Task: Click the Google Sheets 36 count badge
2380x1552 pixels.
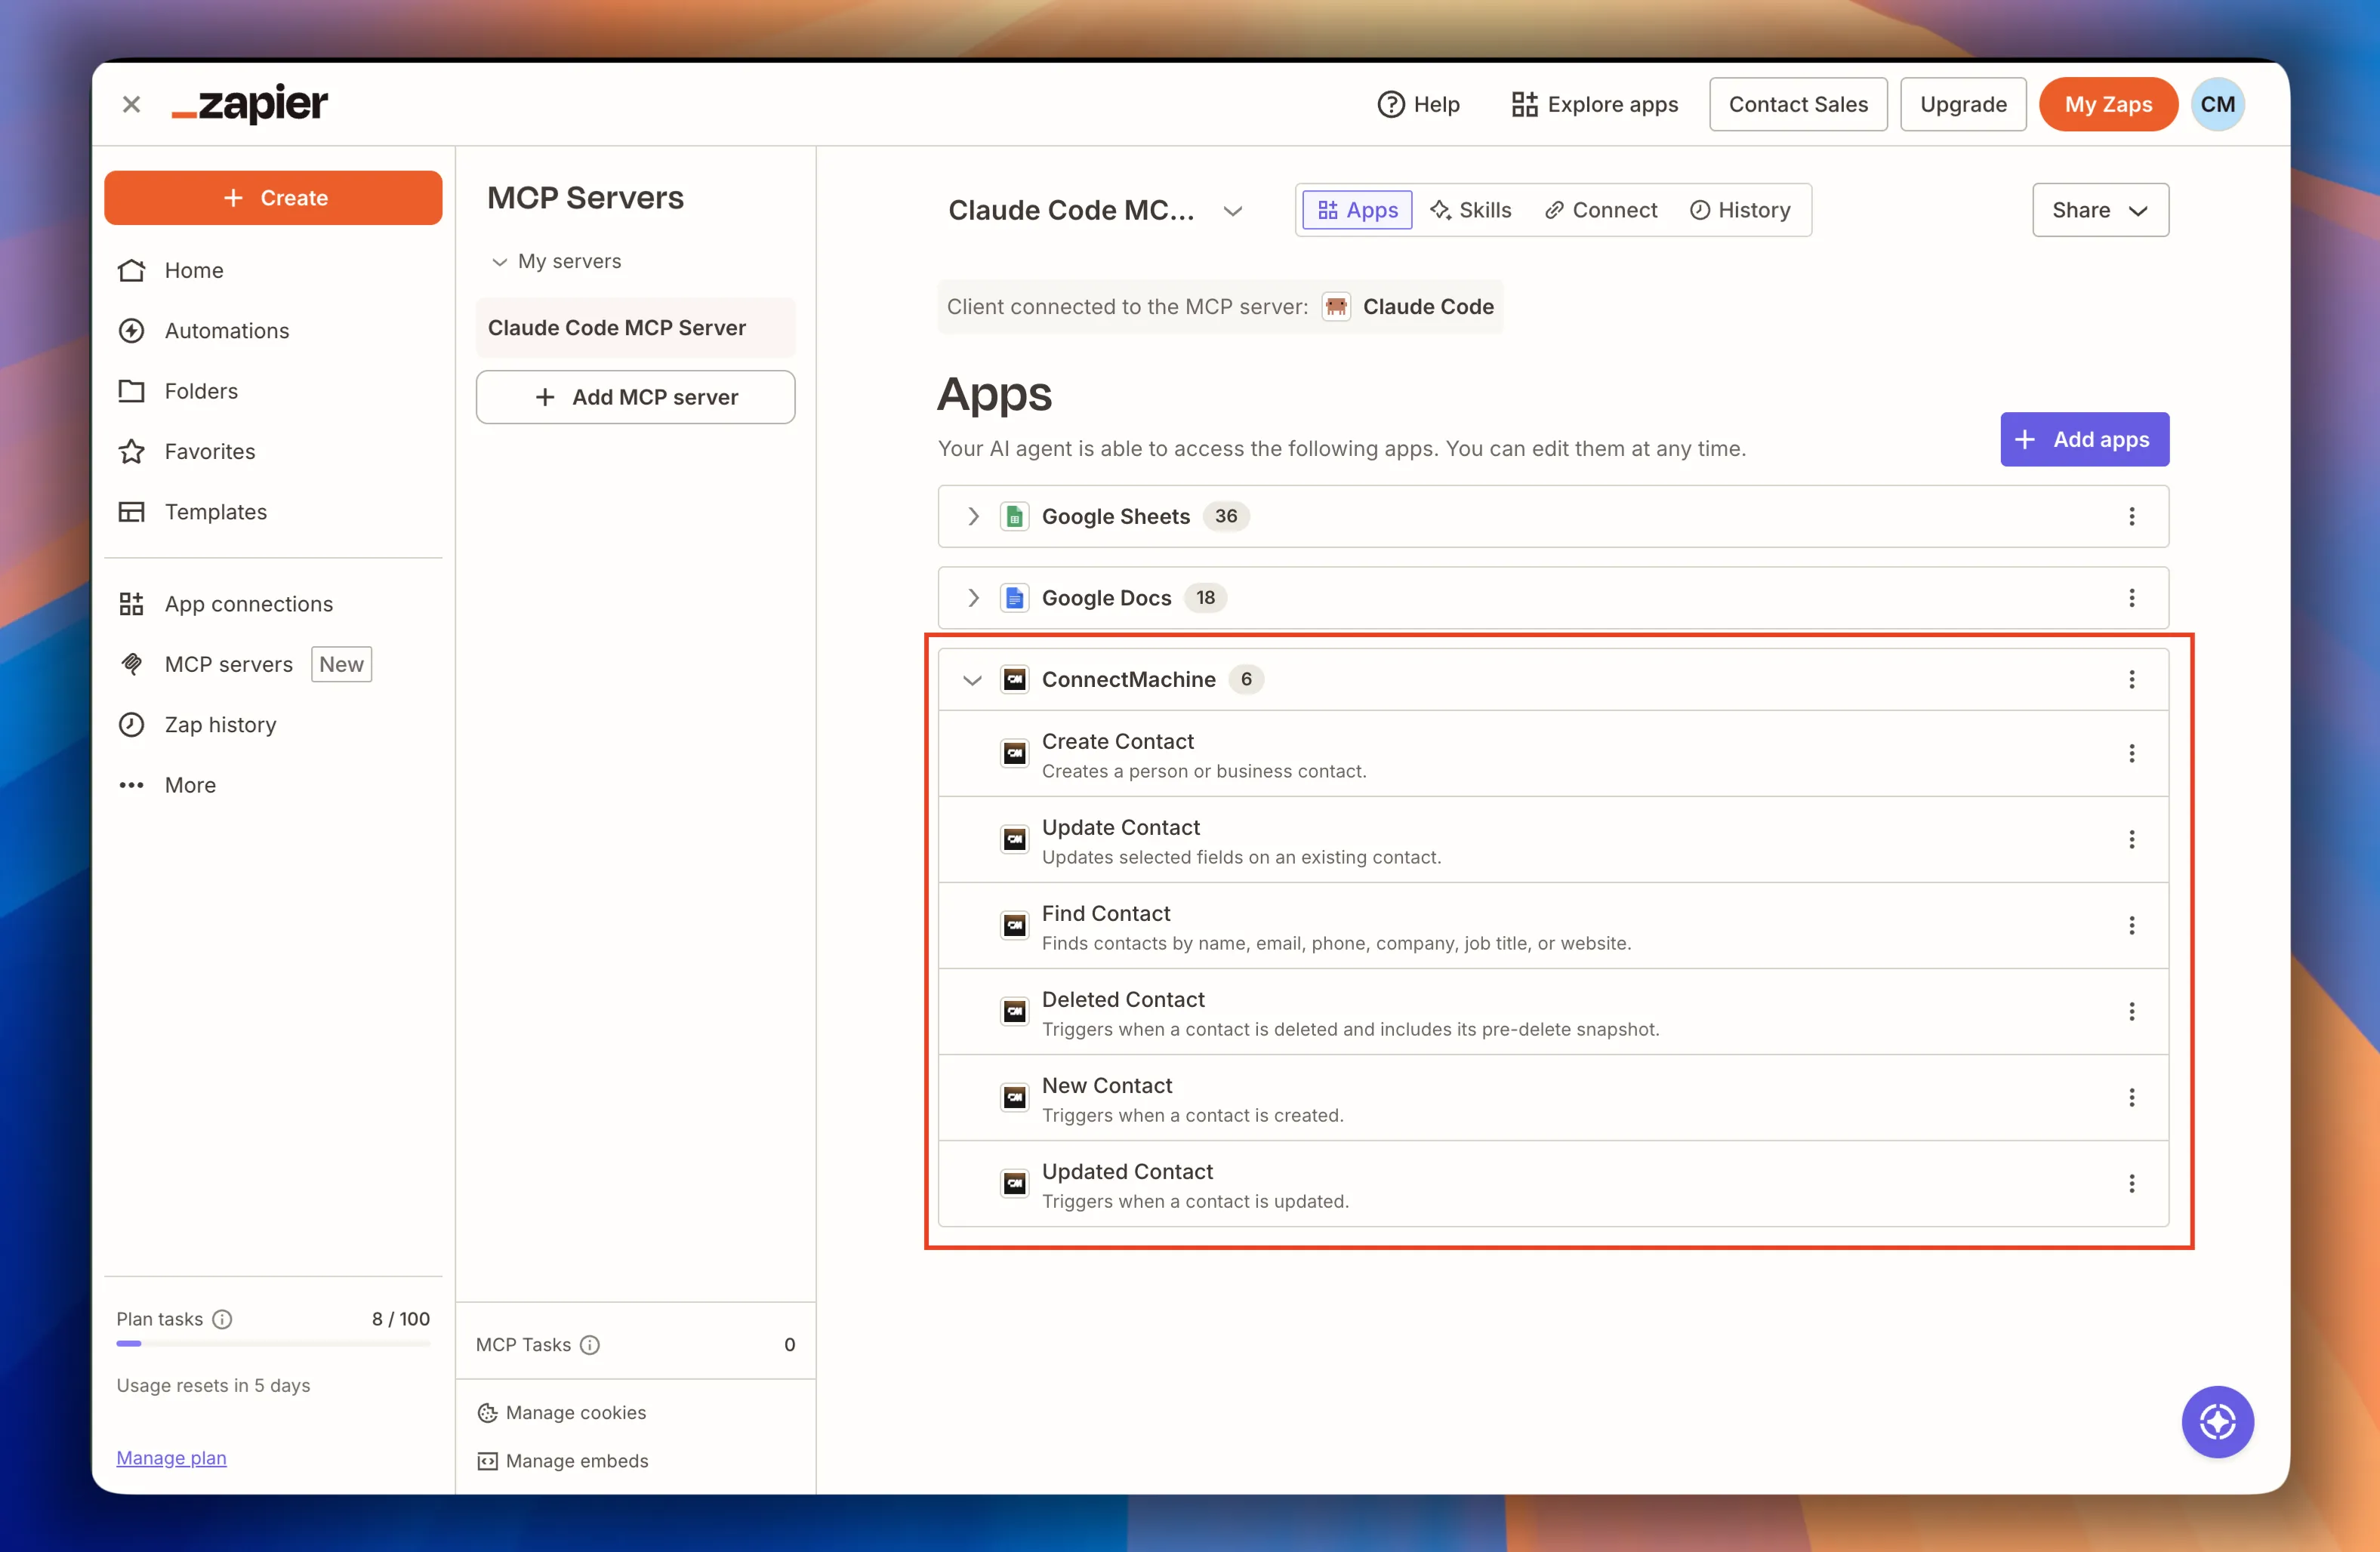Action: (x=1226, y=516)
